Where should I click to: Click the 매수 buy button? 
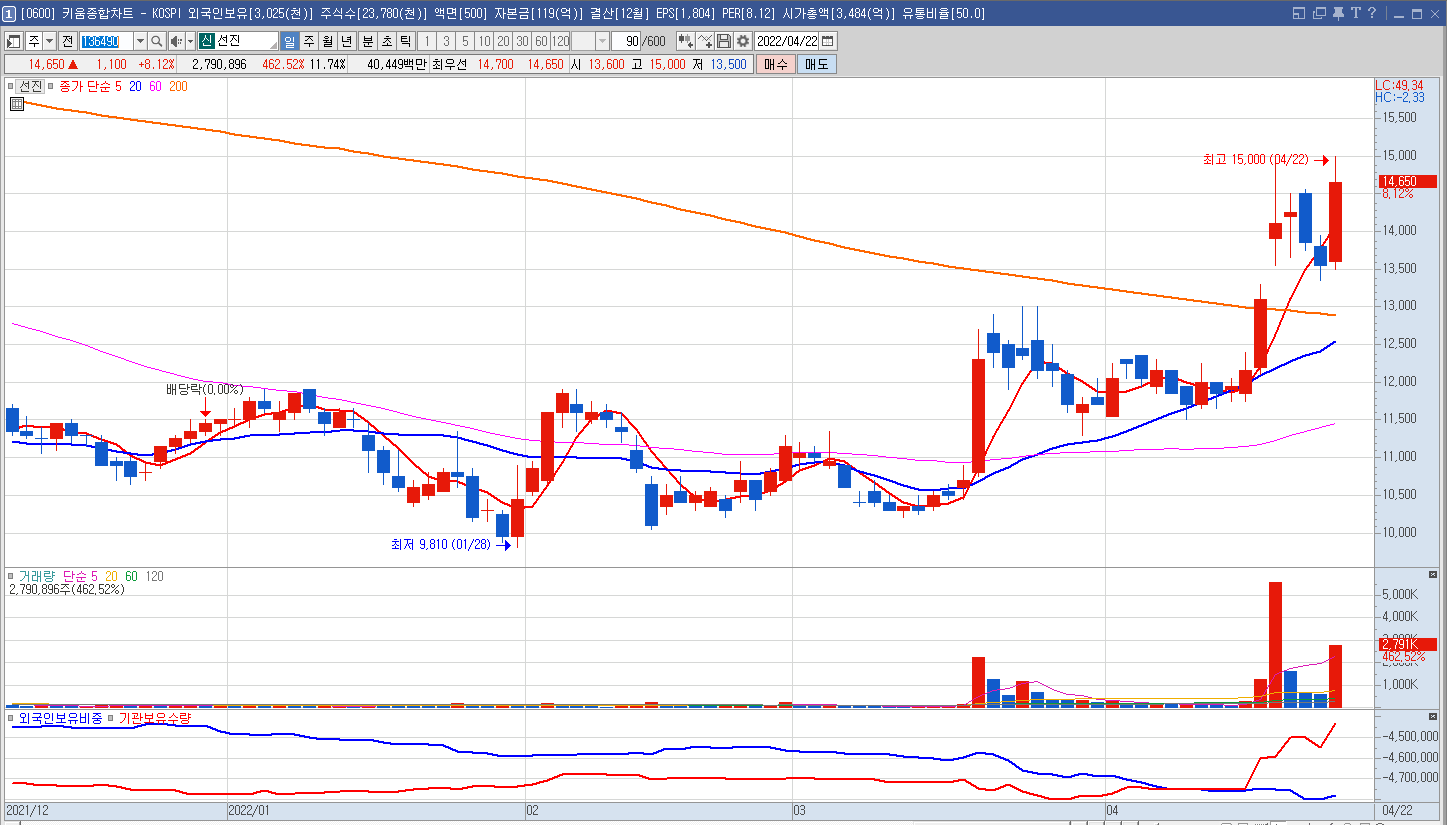point(775,64)
